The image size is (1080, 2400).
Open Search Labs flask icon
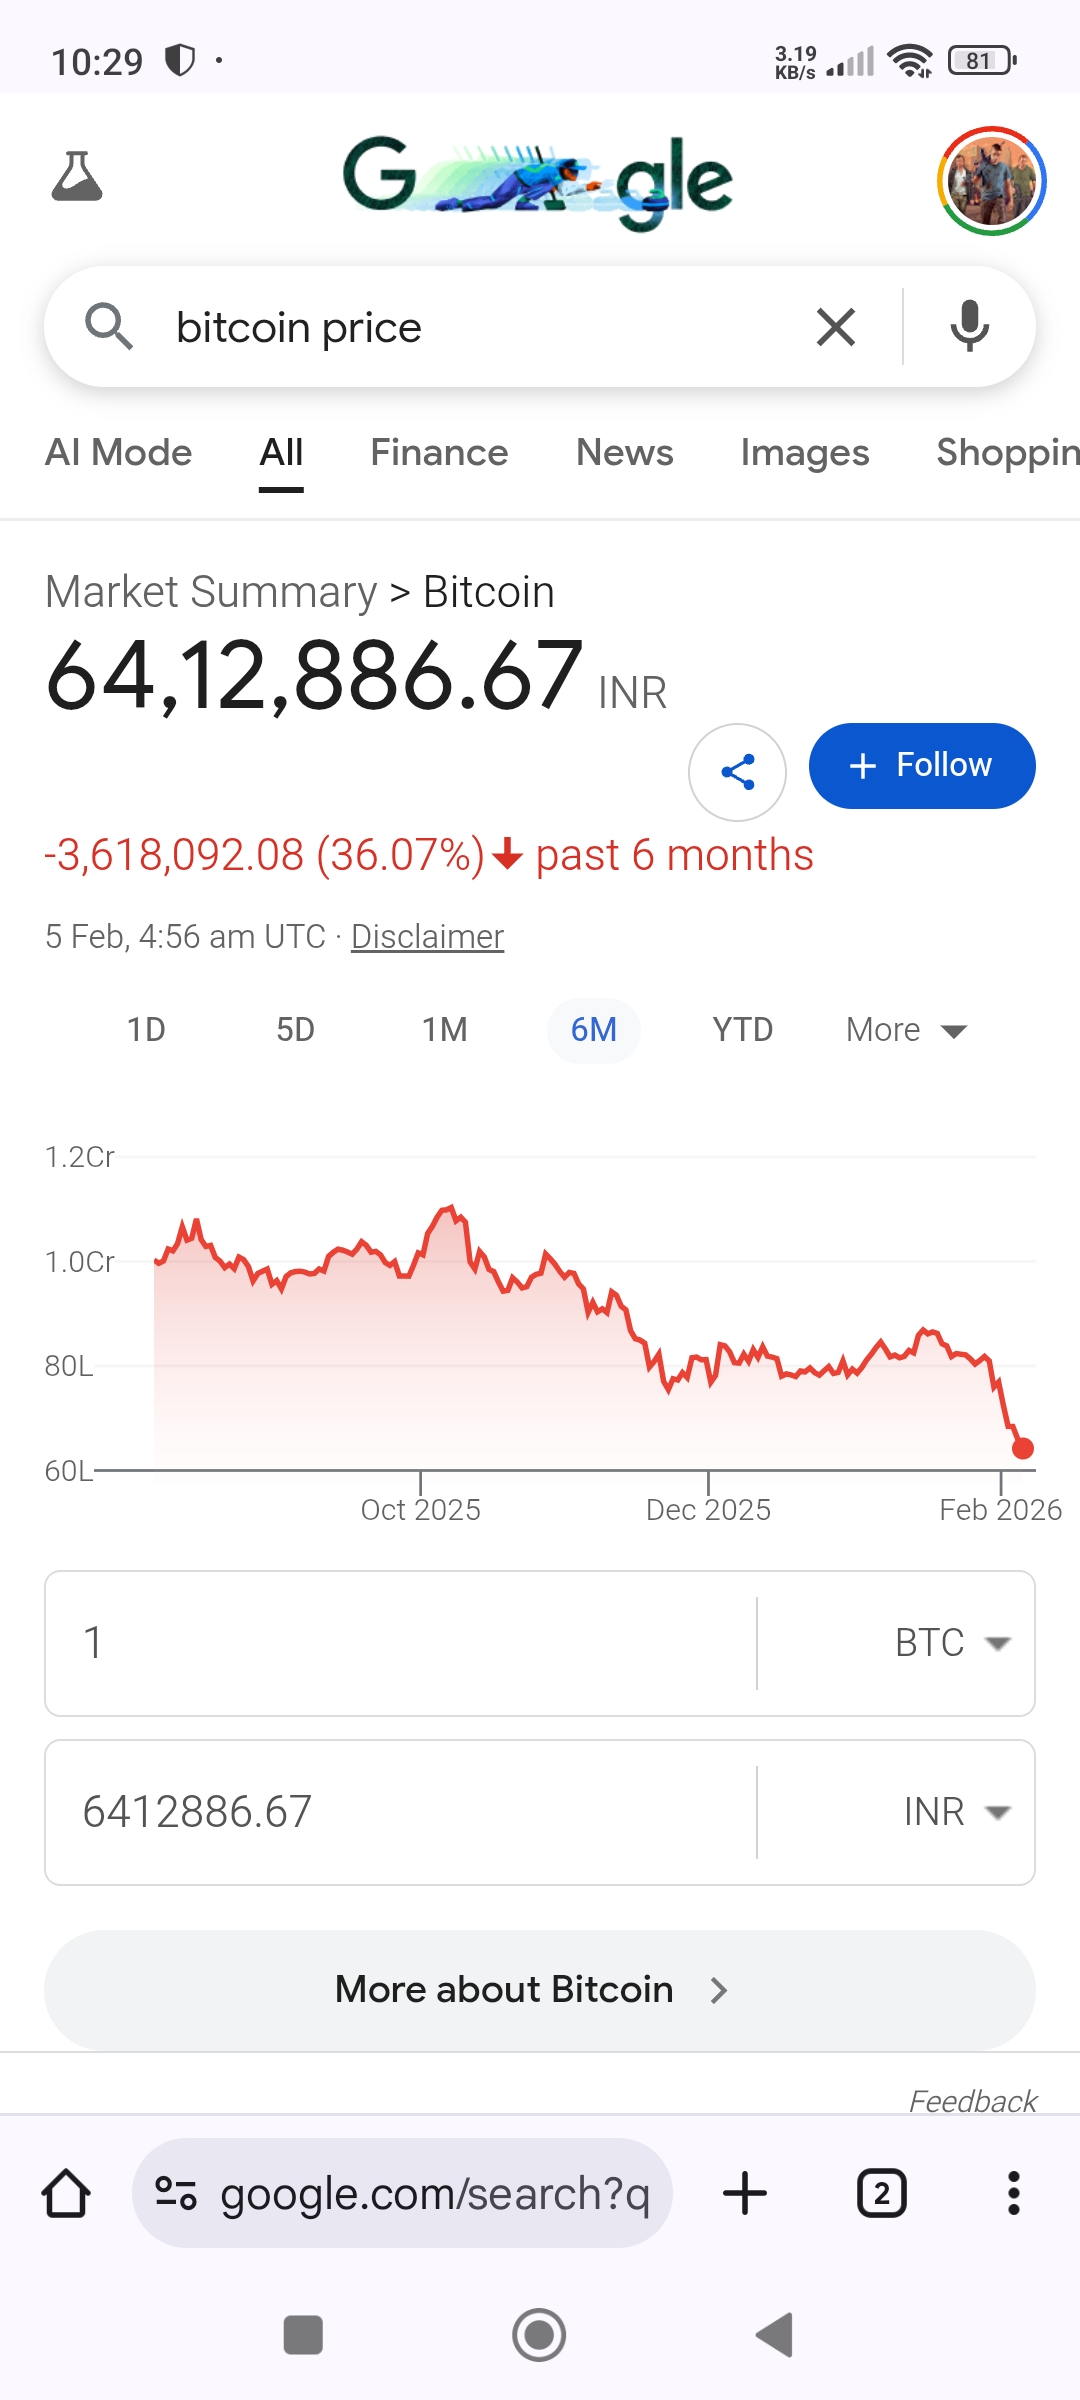77,177
